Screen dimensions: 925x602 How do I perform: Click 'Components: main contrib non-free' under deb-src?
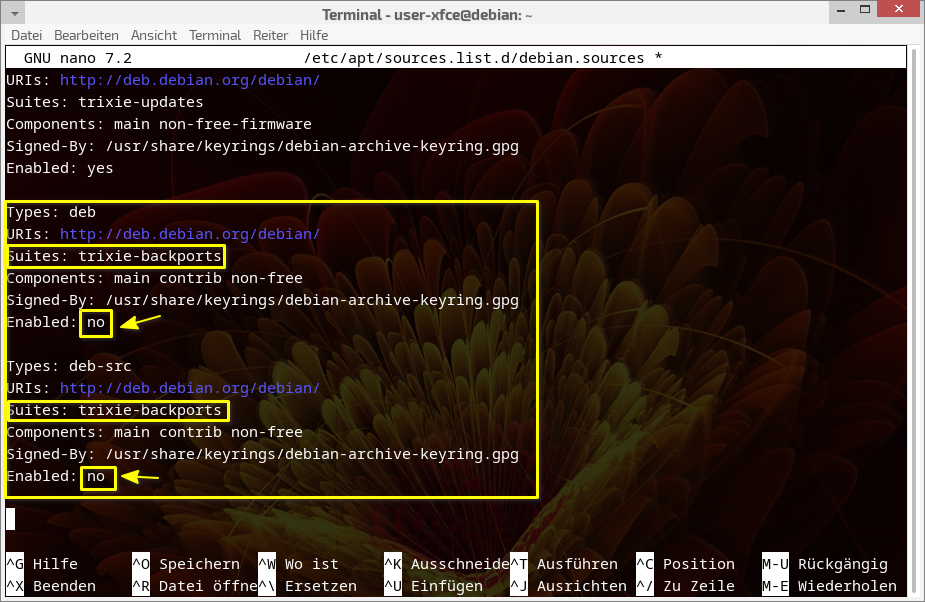pos(155,432)
